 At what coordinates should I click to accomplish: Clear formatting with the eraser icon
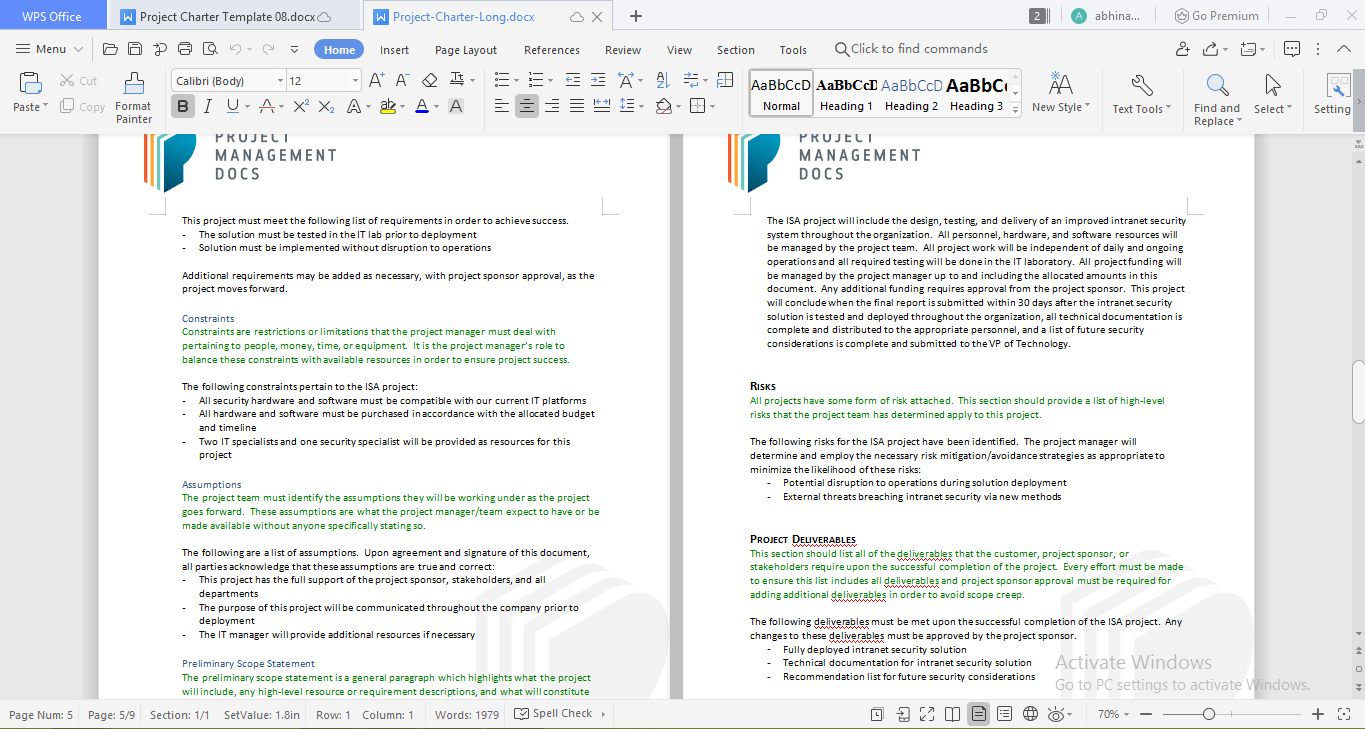(x=430, y=80)
